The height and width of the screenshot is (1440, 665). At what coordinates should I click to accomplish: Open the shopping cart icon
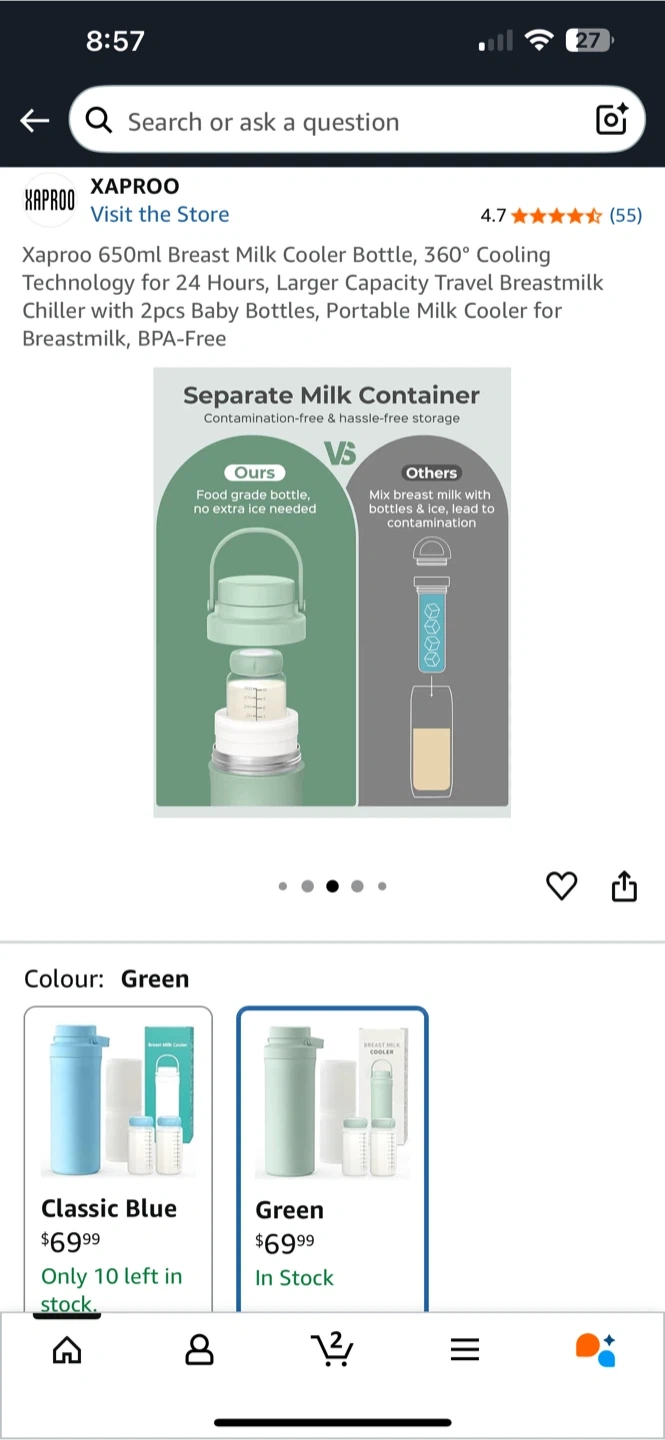pos(332,1349)
